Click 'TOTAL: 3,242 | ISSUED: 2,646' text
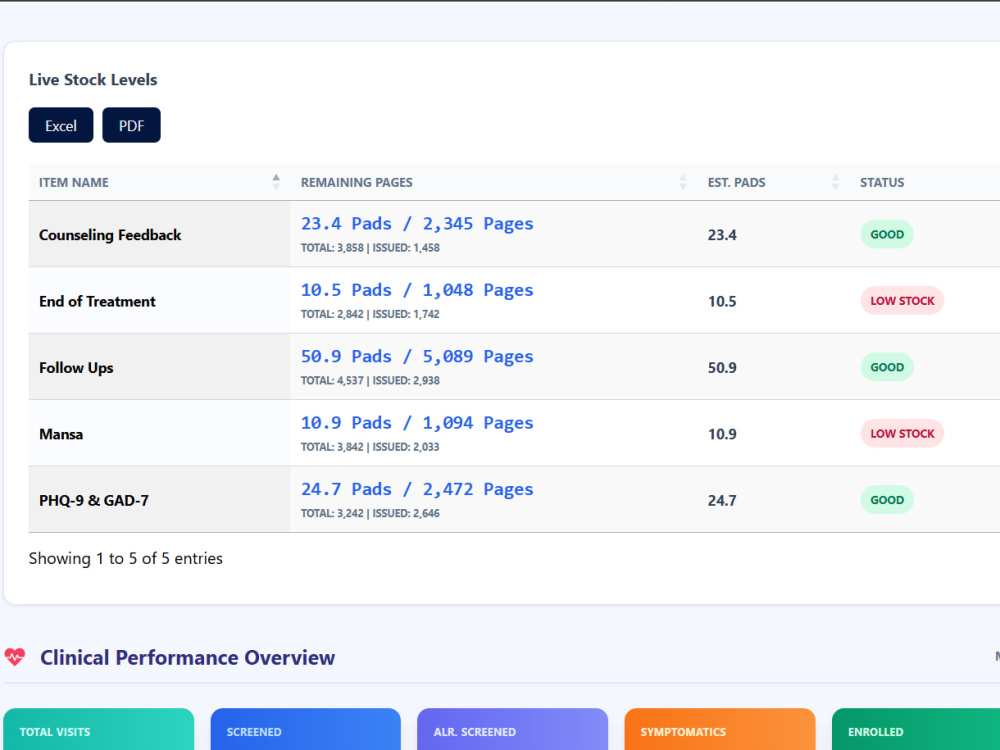Viewport: 1000px width, 750px height. [x=370, y=513]
